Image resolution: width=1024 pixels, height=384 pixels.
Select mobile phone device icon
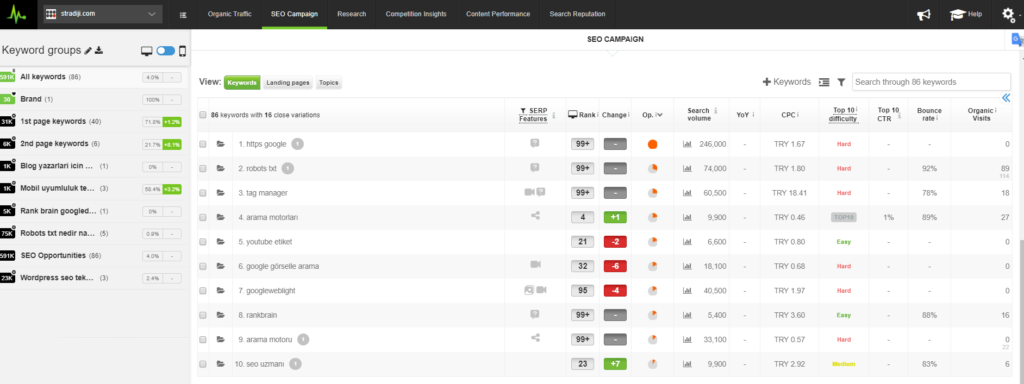[182, 51]
